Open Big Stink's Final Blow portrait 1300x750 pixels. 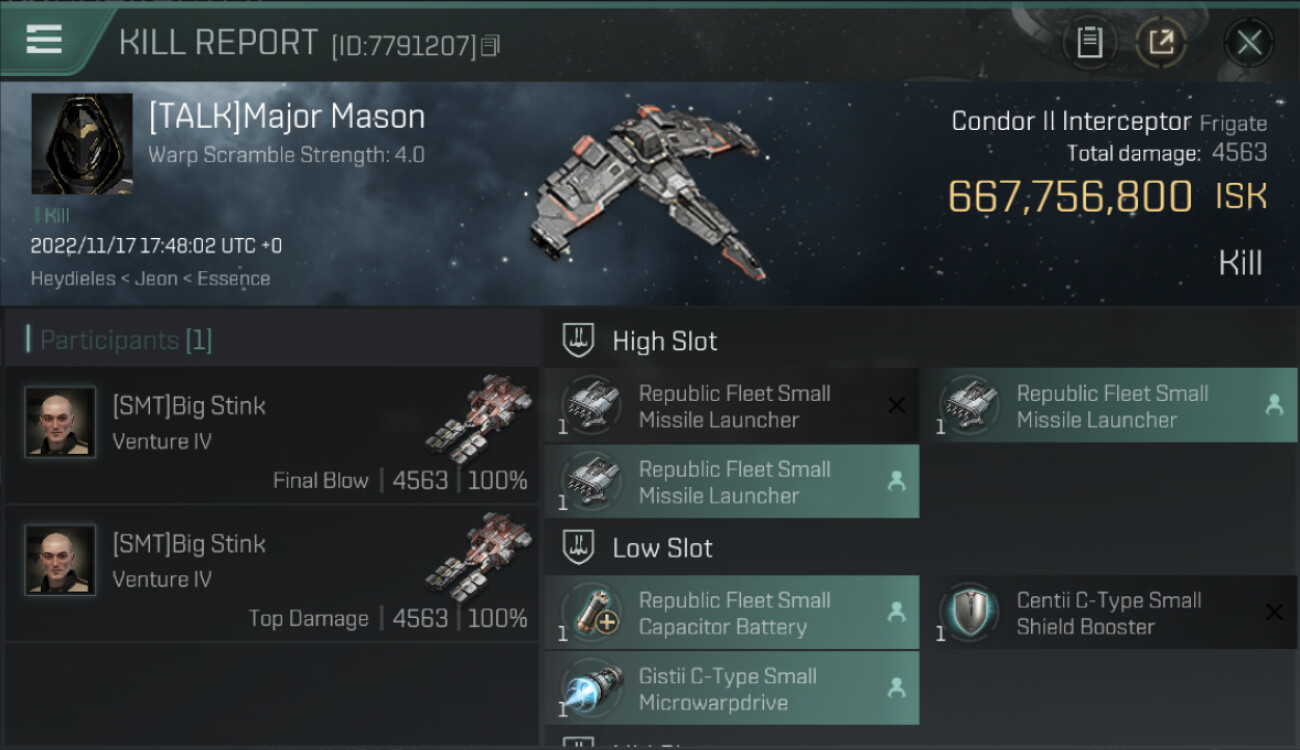pos(60,422)
